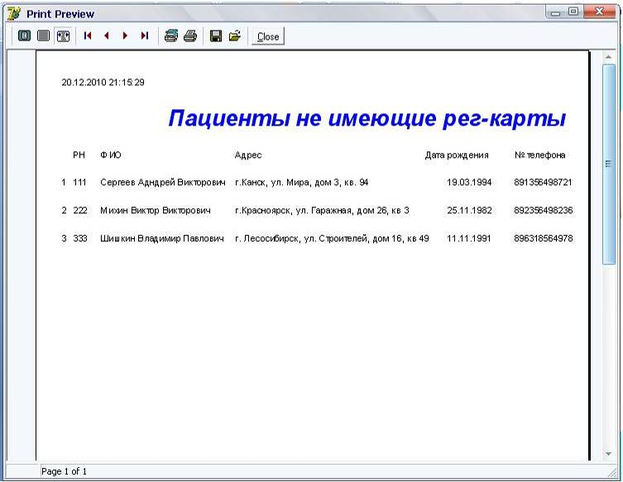Click the Close button in the toolbar
The image size is (623, 482).
pos(268,37)
